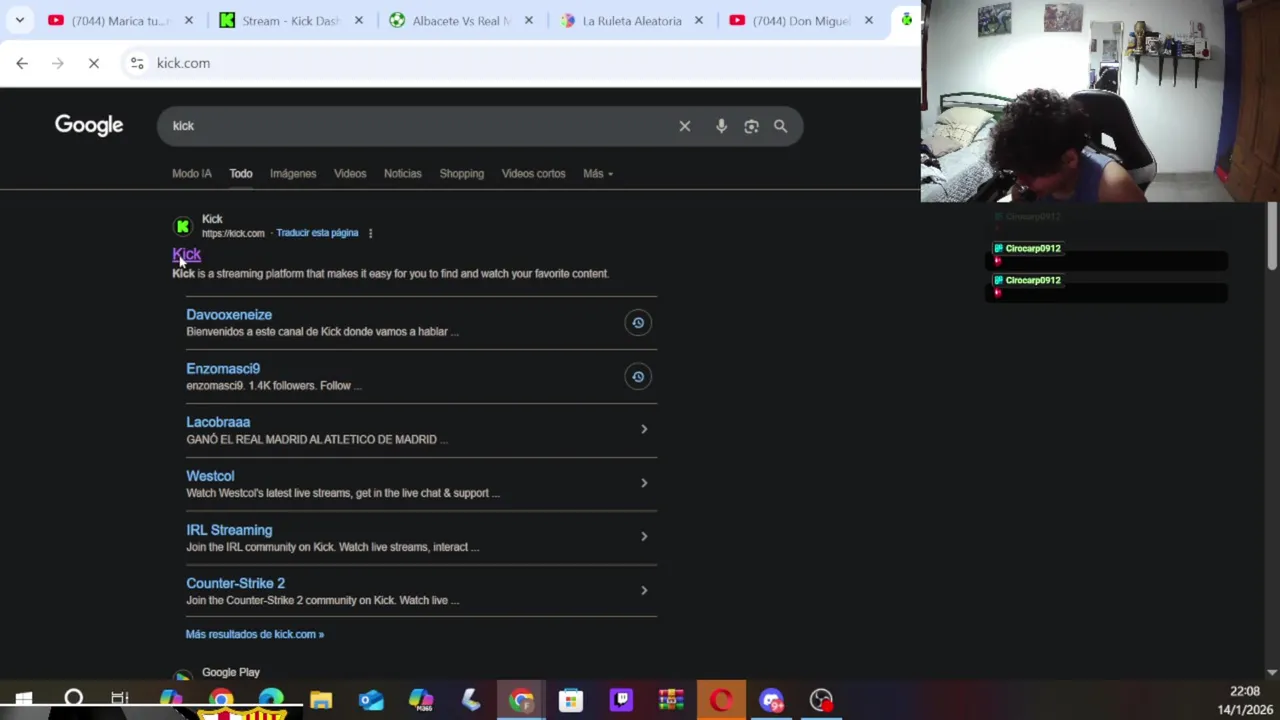Screen dimensions: 1280x720
Task: Open the 'Davooxeneize' sitelink
Action: point(229,314)
